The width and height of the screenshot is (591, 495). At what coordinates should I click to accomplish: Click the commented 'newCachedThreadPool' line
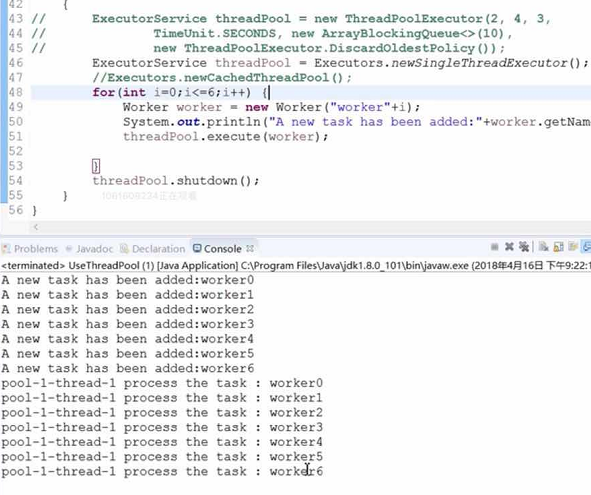point(222,78)
